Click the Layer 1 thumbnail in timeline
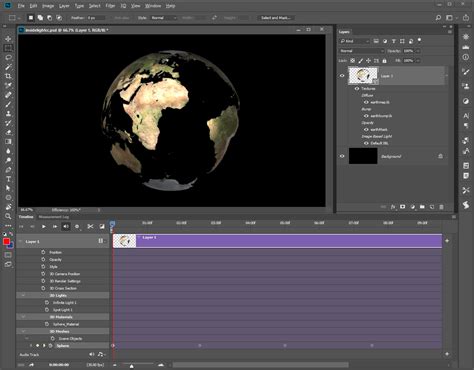474x370 pixels. pyautogui.click(x=125, y=241)
